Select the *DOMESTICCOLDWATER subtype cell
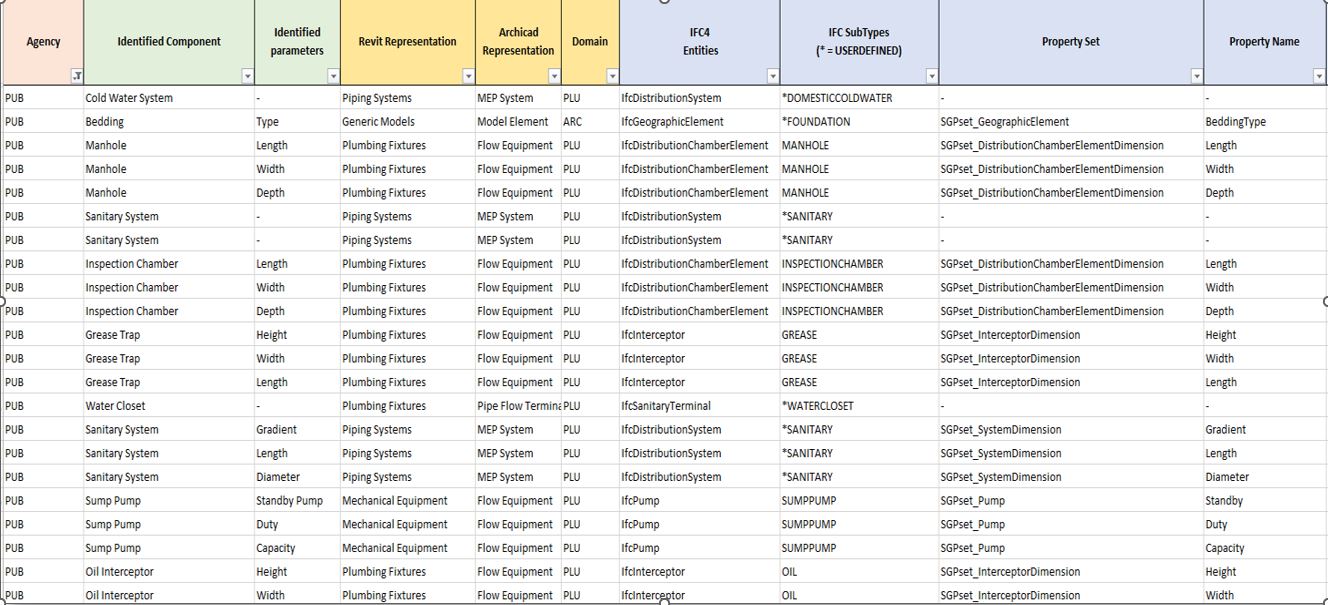The image size is (1328, 605). (x=836, y=98)
